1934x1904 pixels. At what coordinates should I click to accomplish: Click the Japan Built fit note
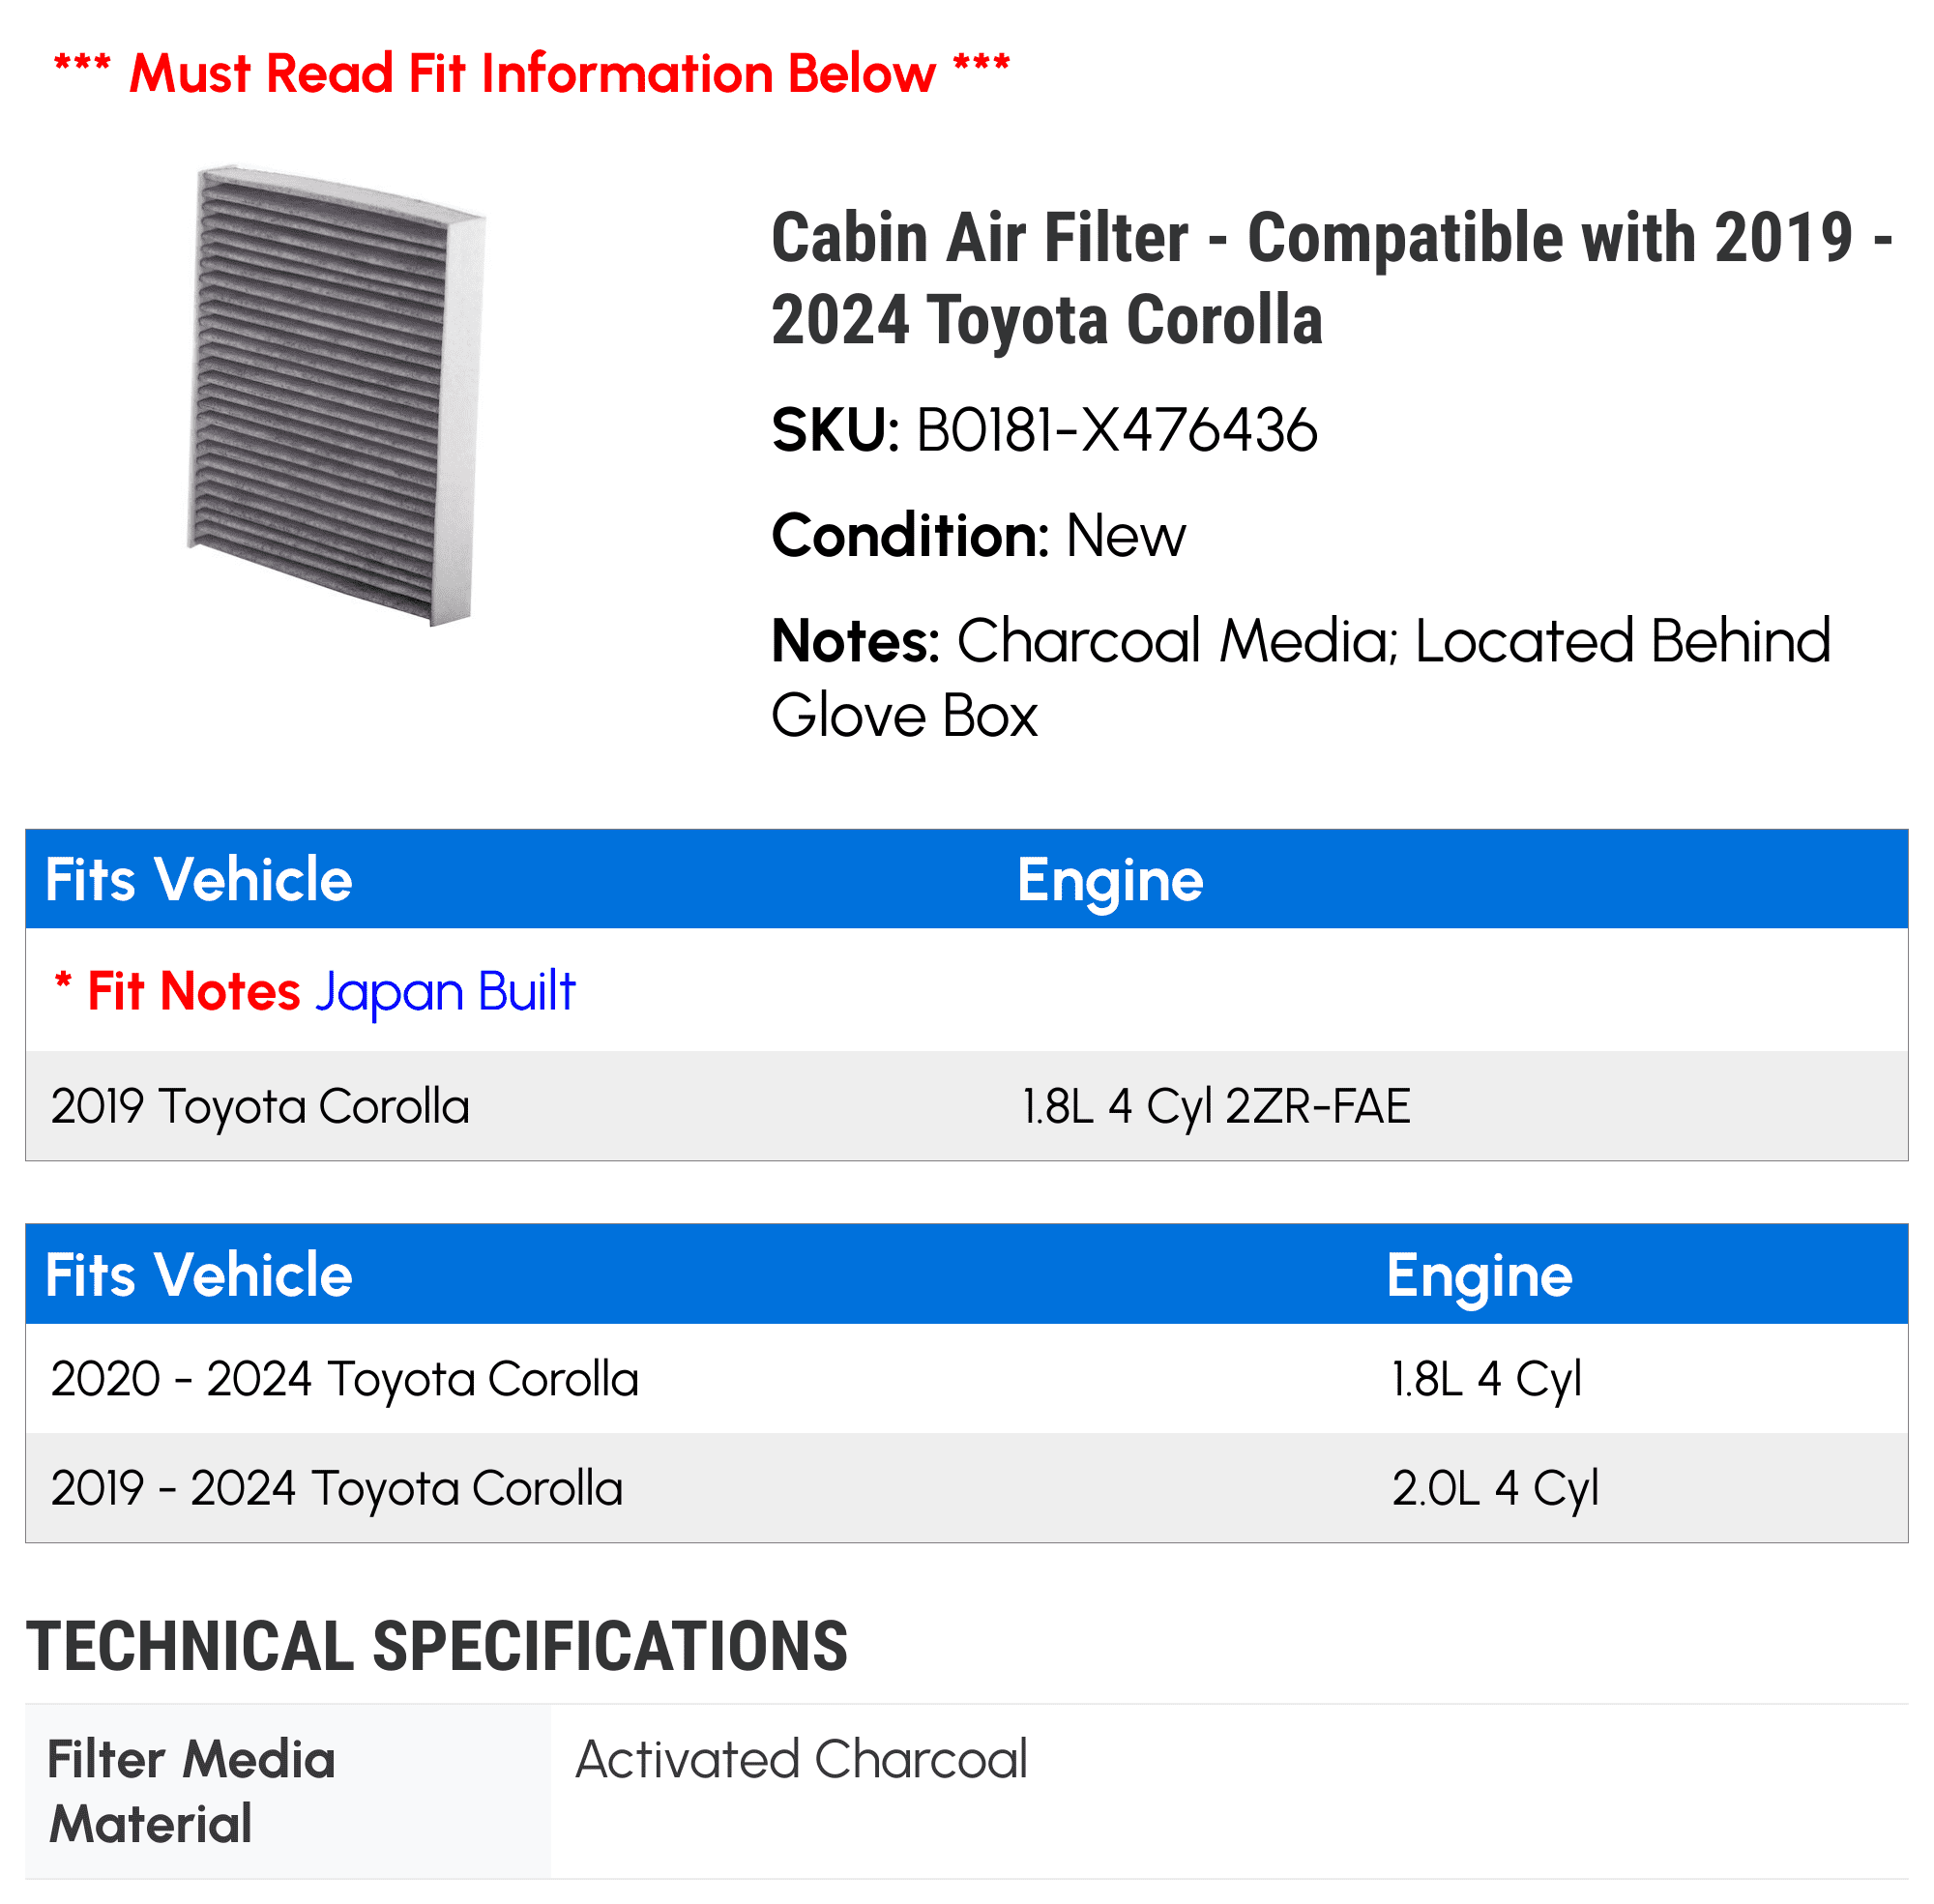[x=445, y=991]
